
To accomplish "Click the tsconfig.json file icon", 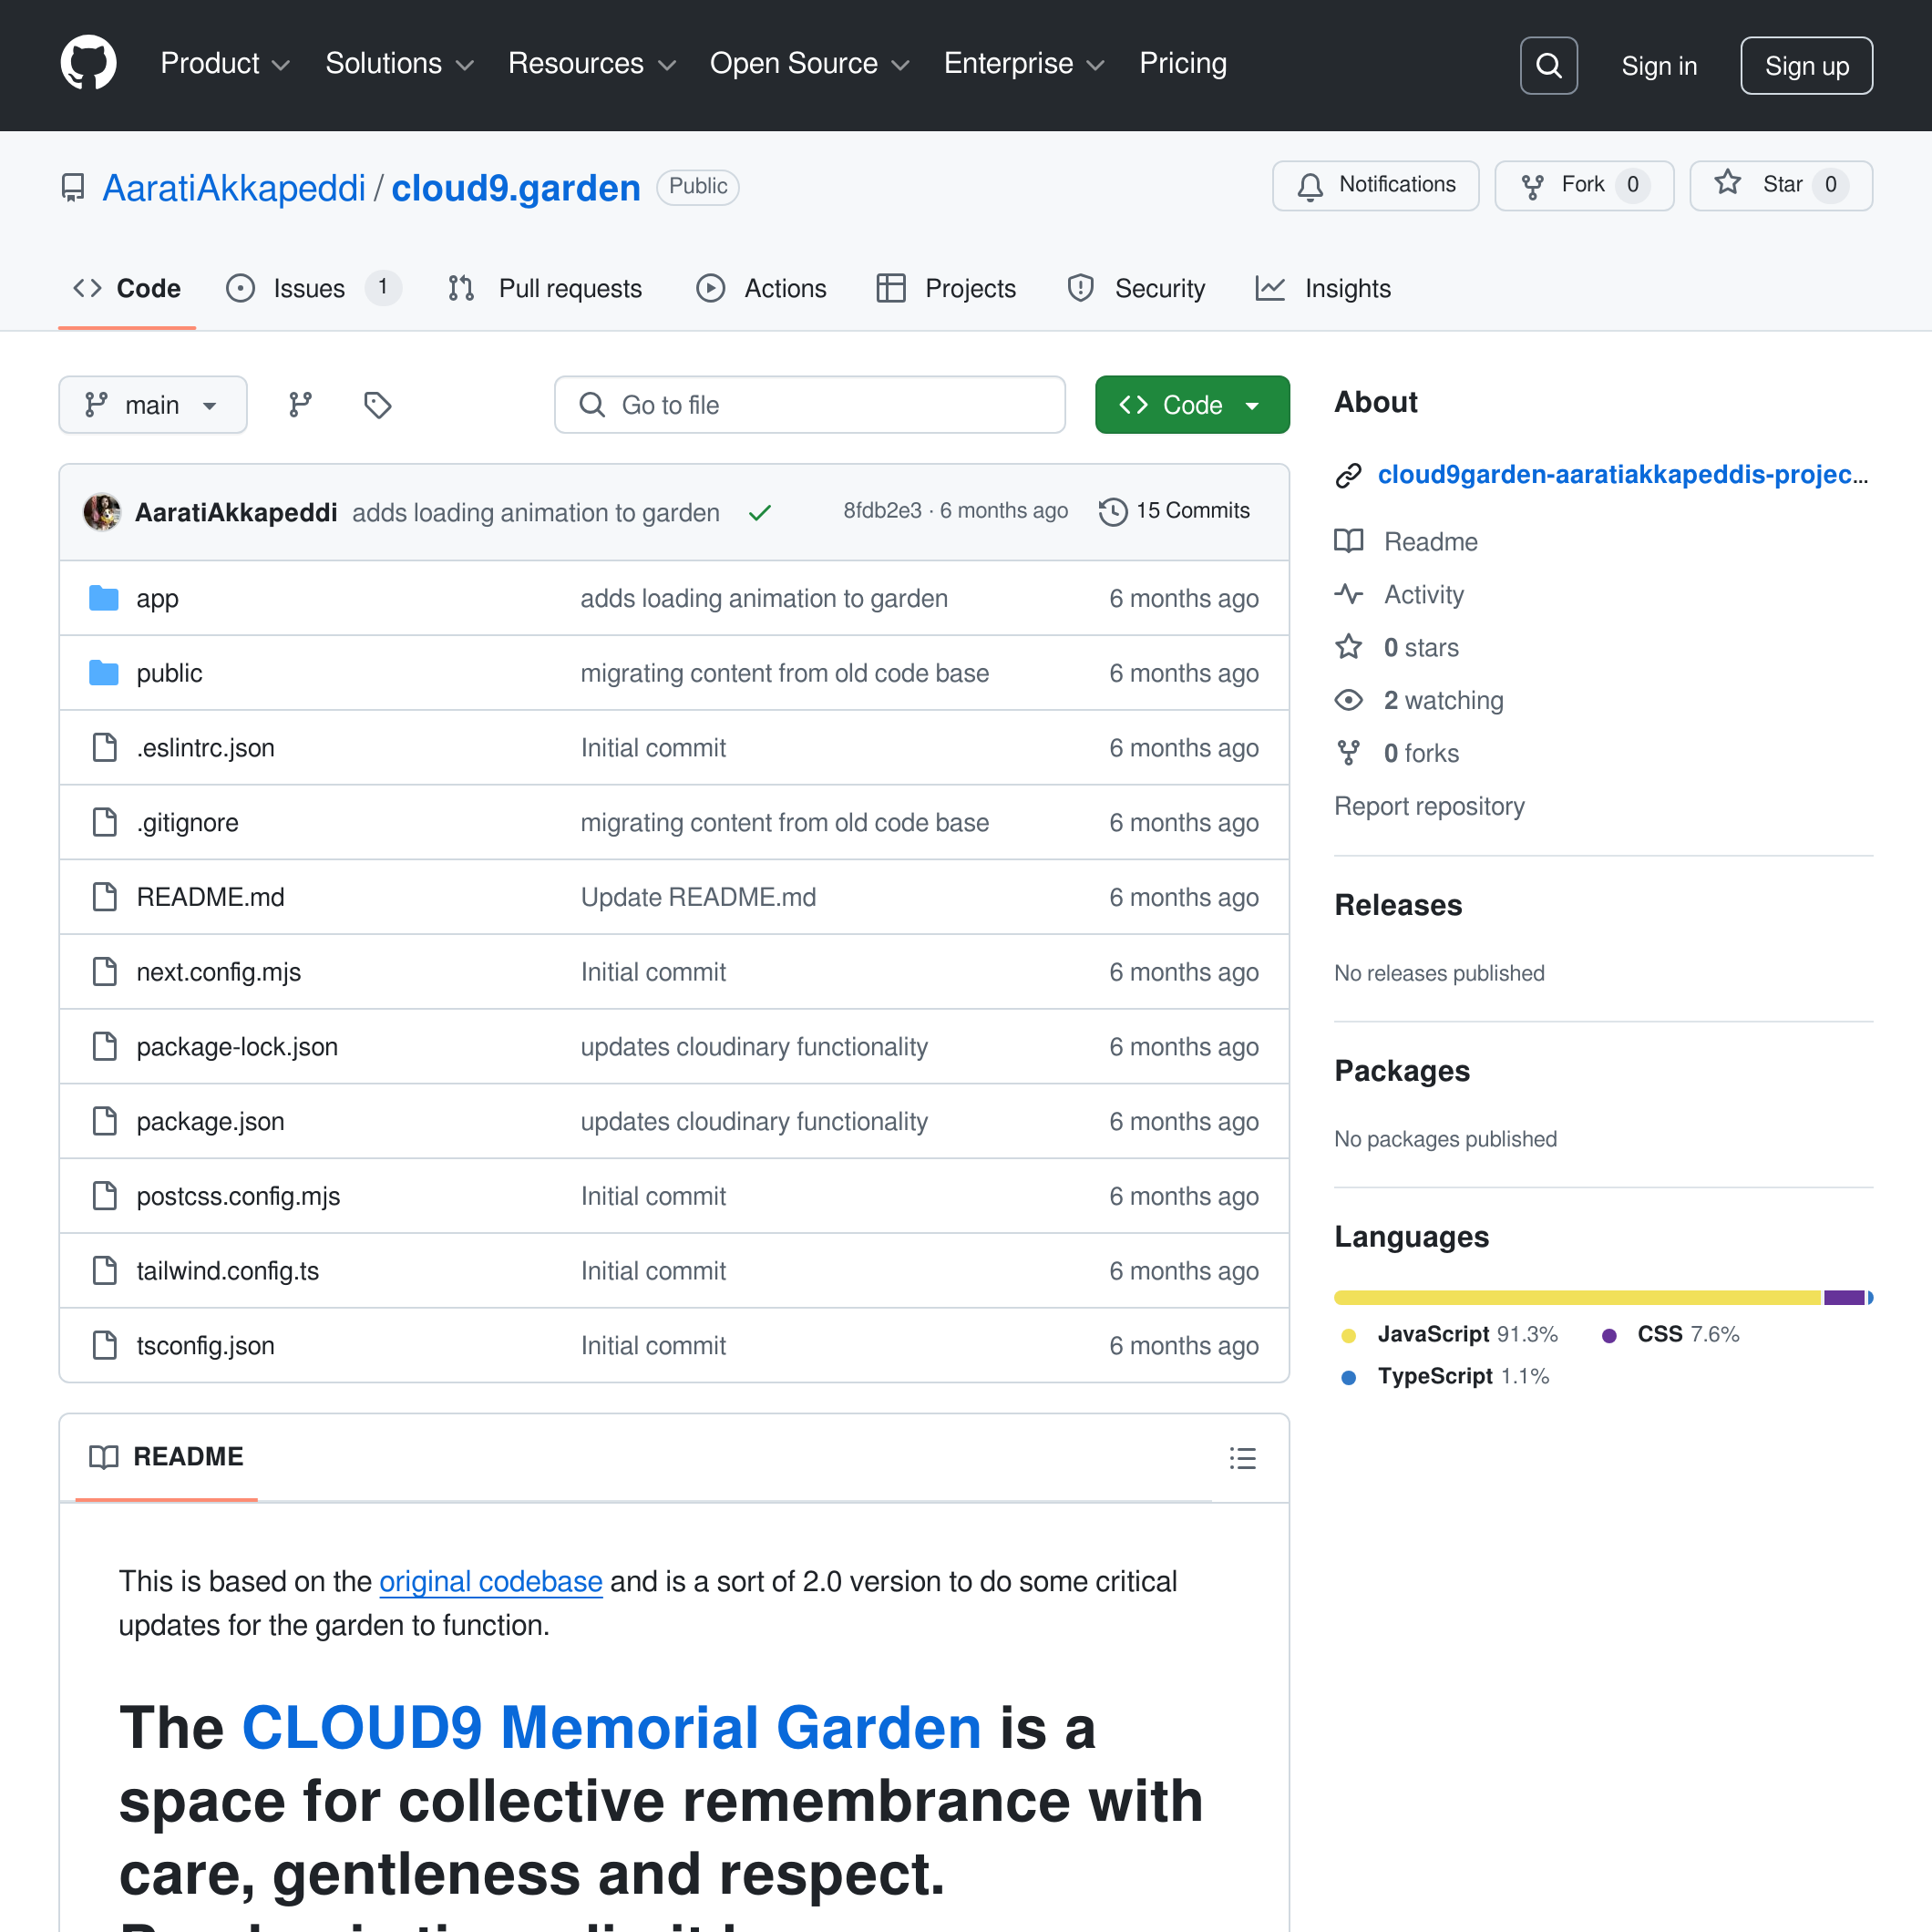I will (104, 1345).
